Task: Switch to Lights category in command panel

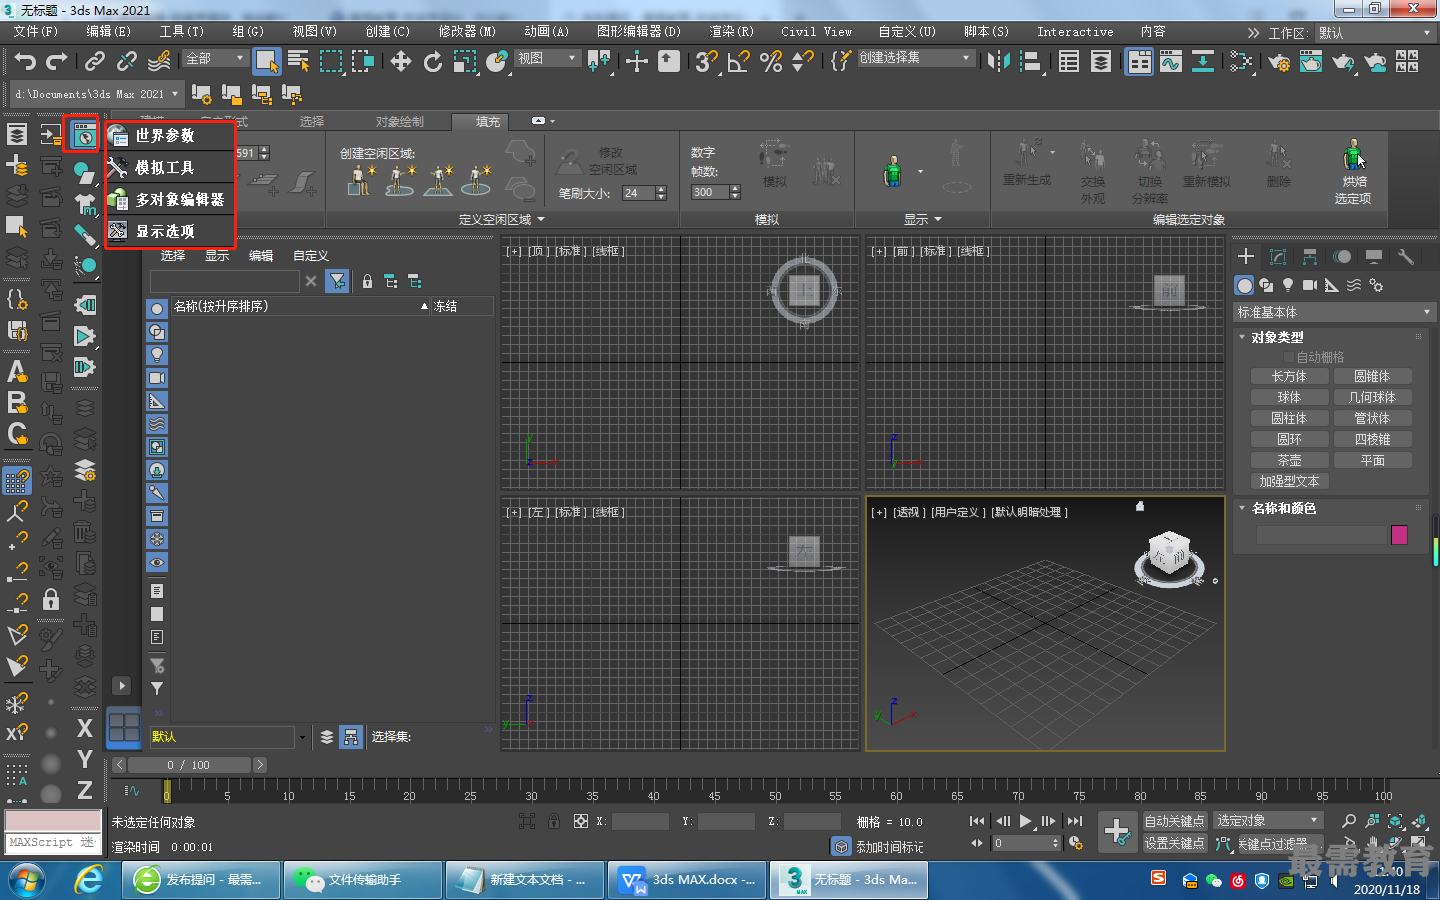Action: [x=1288, y=285]
